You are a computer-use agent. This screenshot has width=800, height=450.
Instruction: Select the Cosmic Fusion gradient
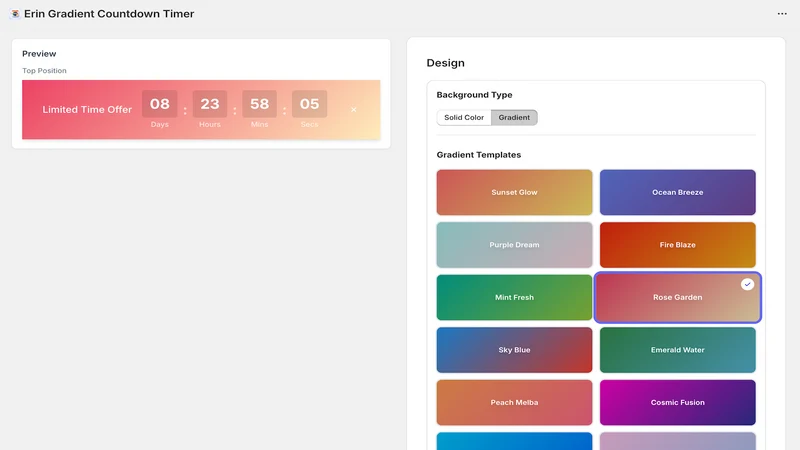(x=678, y=403)
